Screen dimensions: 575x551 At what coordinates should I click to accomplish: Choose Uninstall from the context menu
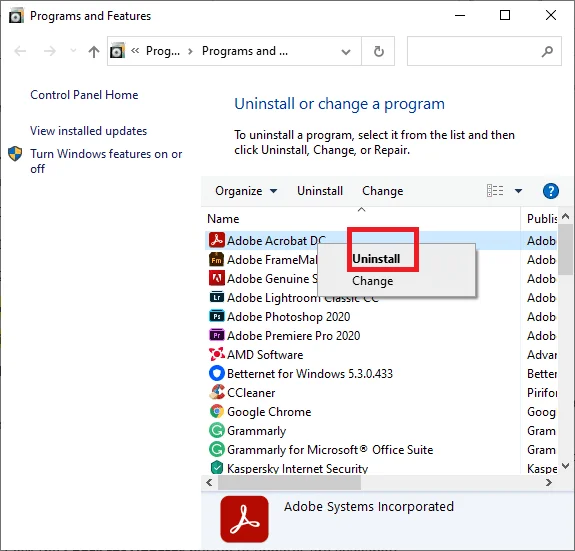click(376, 259)
